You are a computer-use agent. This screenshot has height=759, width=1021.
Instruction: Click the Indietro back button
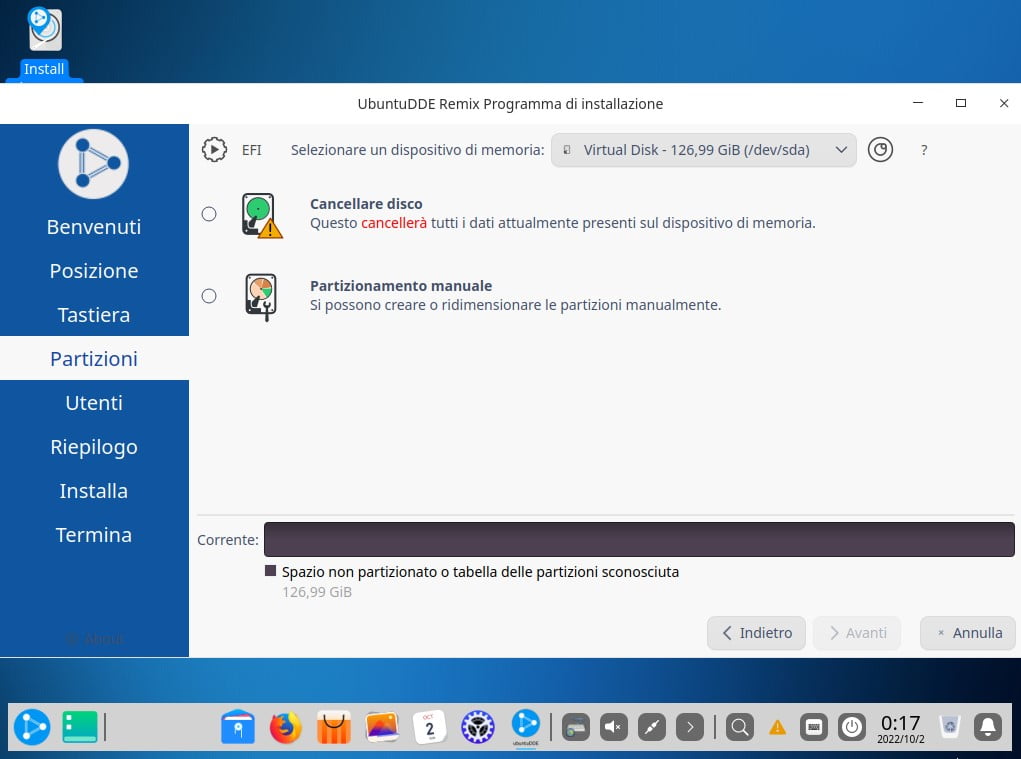pos(756,633)
